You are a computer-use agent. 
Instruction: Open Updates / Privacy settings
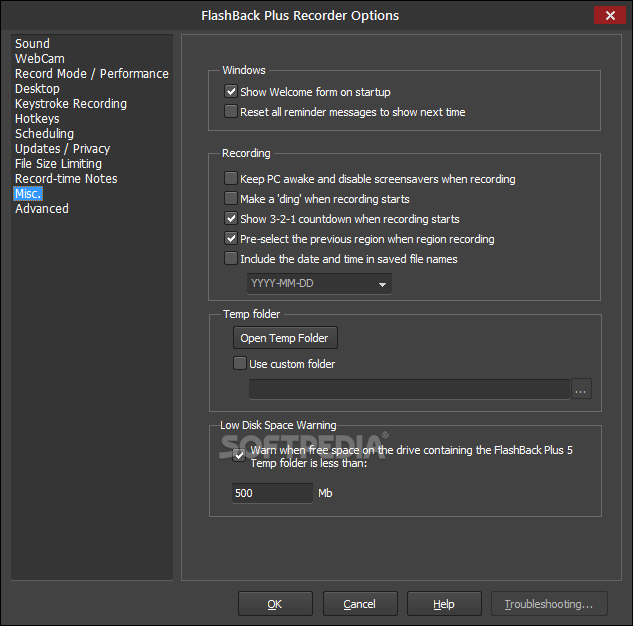click(62, 148)
